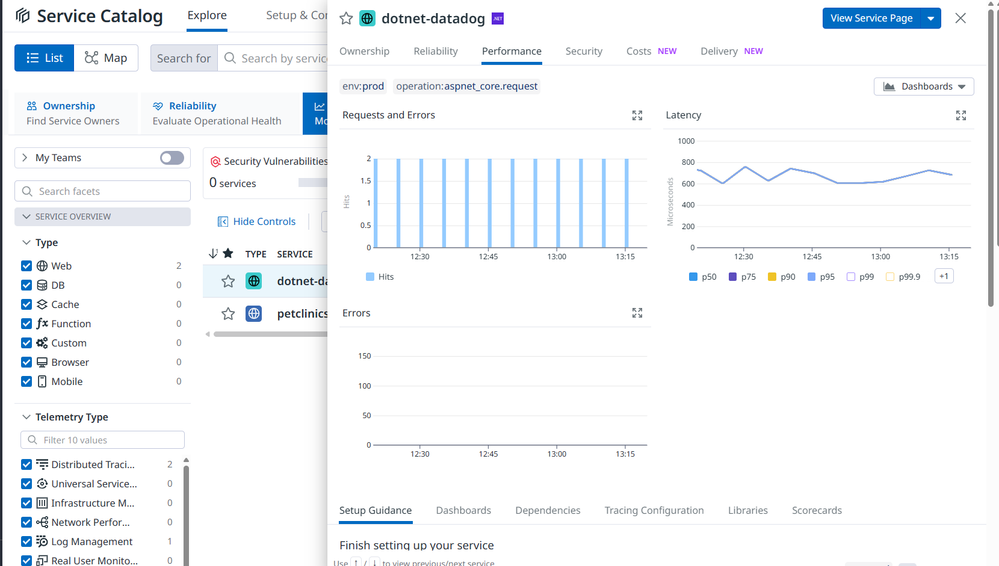This screenshot has width=999, height=566.
Task: Uncheck the Distributed Tracing checkbox
Action: pos(26,465)
